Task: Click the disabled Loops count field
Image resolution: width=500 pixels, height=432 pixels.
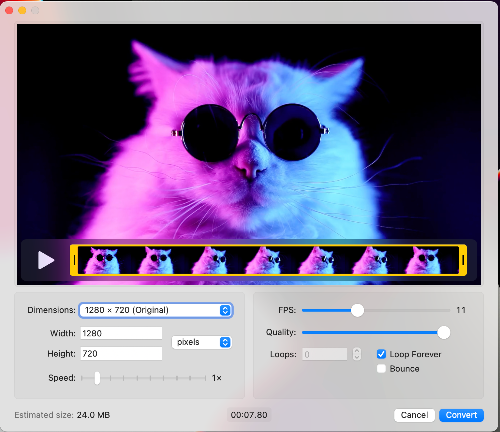Action: (325, 354)
